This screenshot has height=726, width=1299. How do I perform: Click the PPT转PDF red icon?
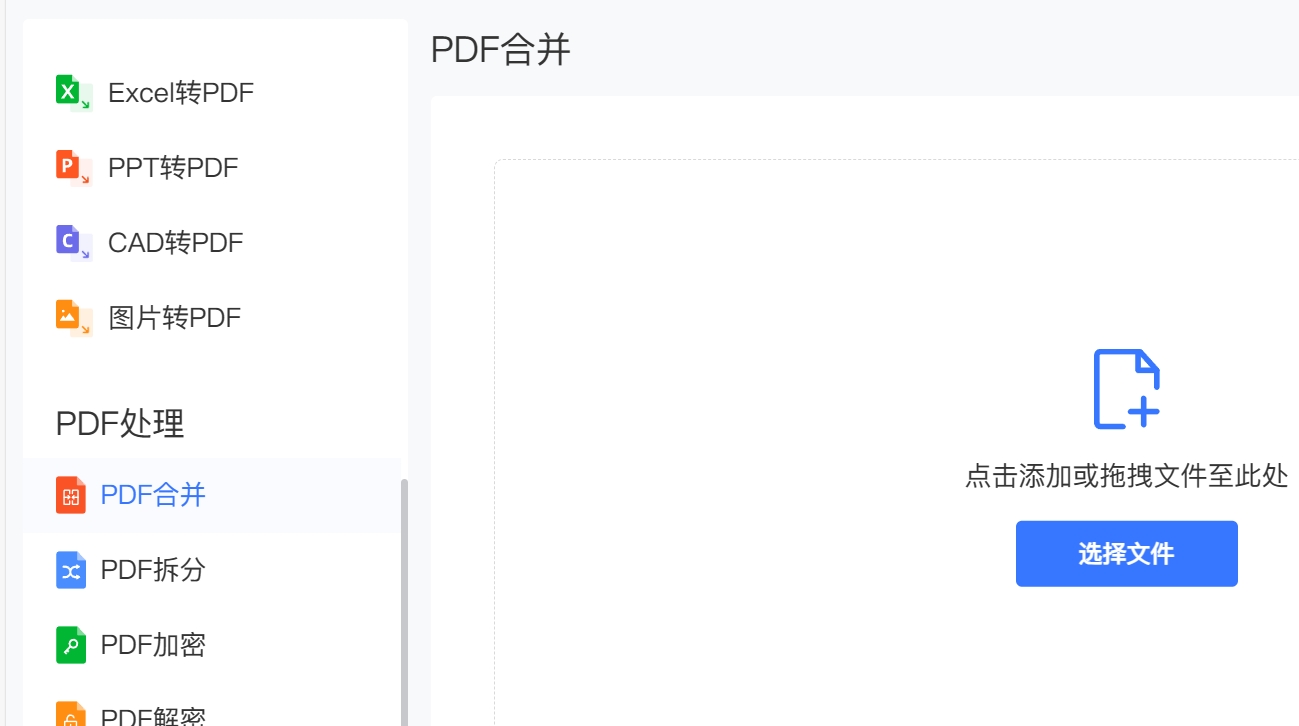point(70,167)
